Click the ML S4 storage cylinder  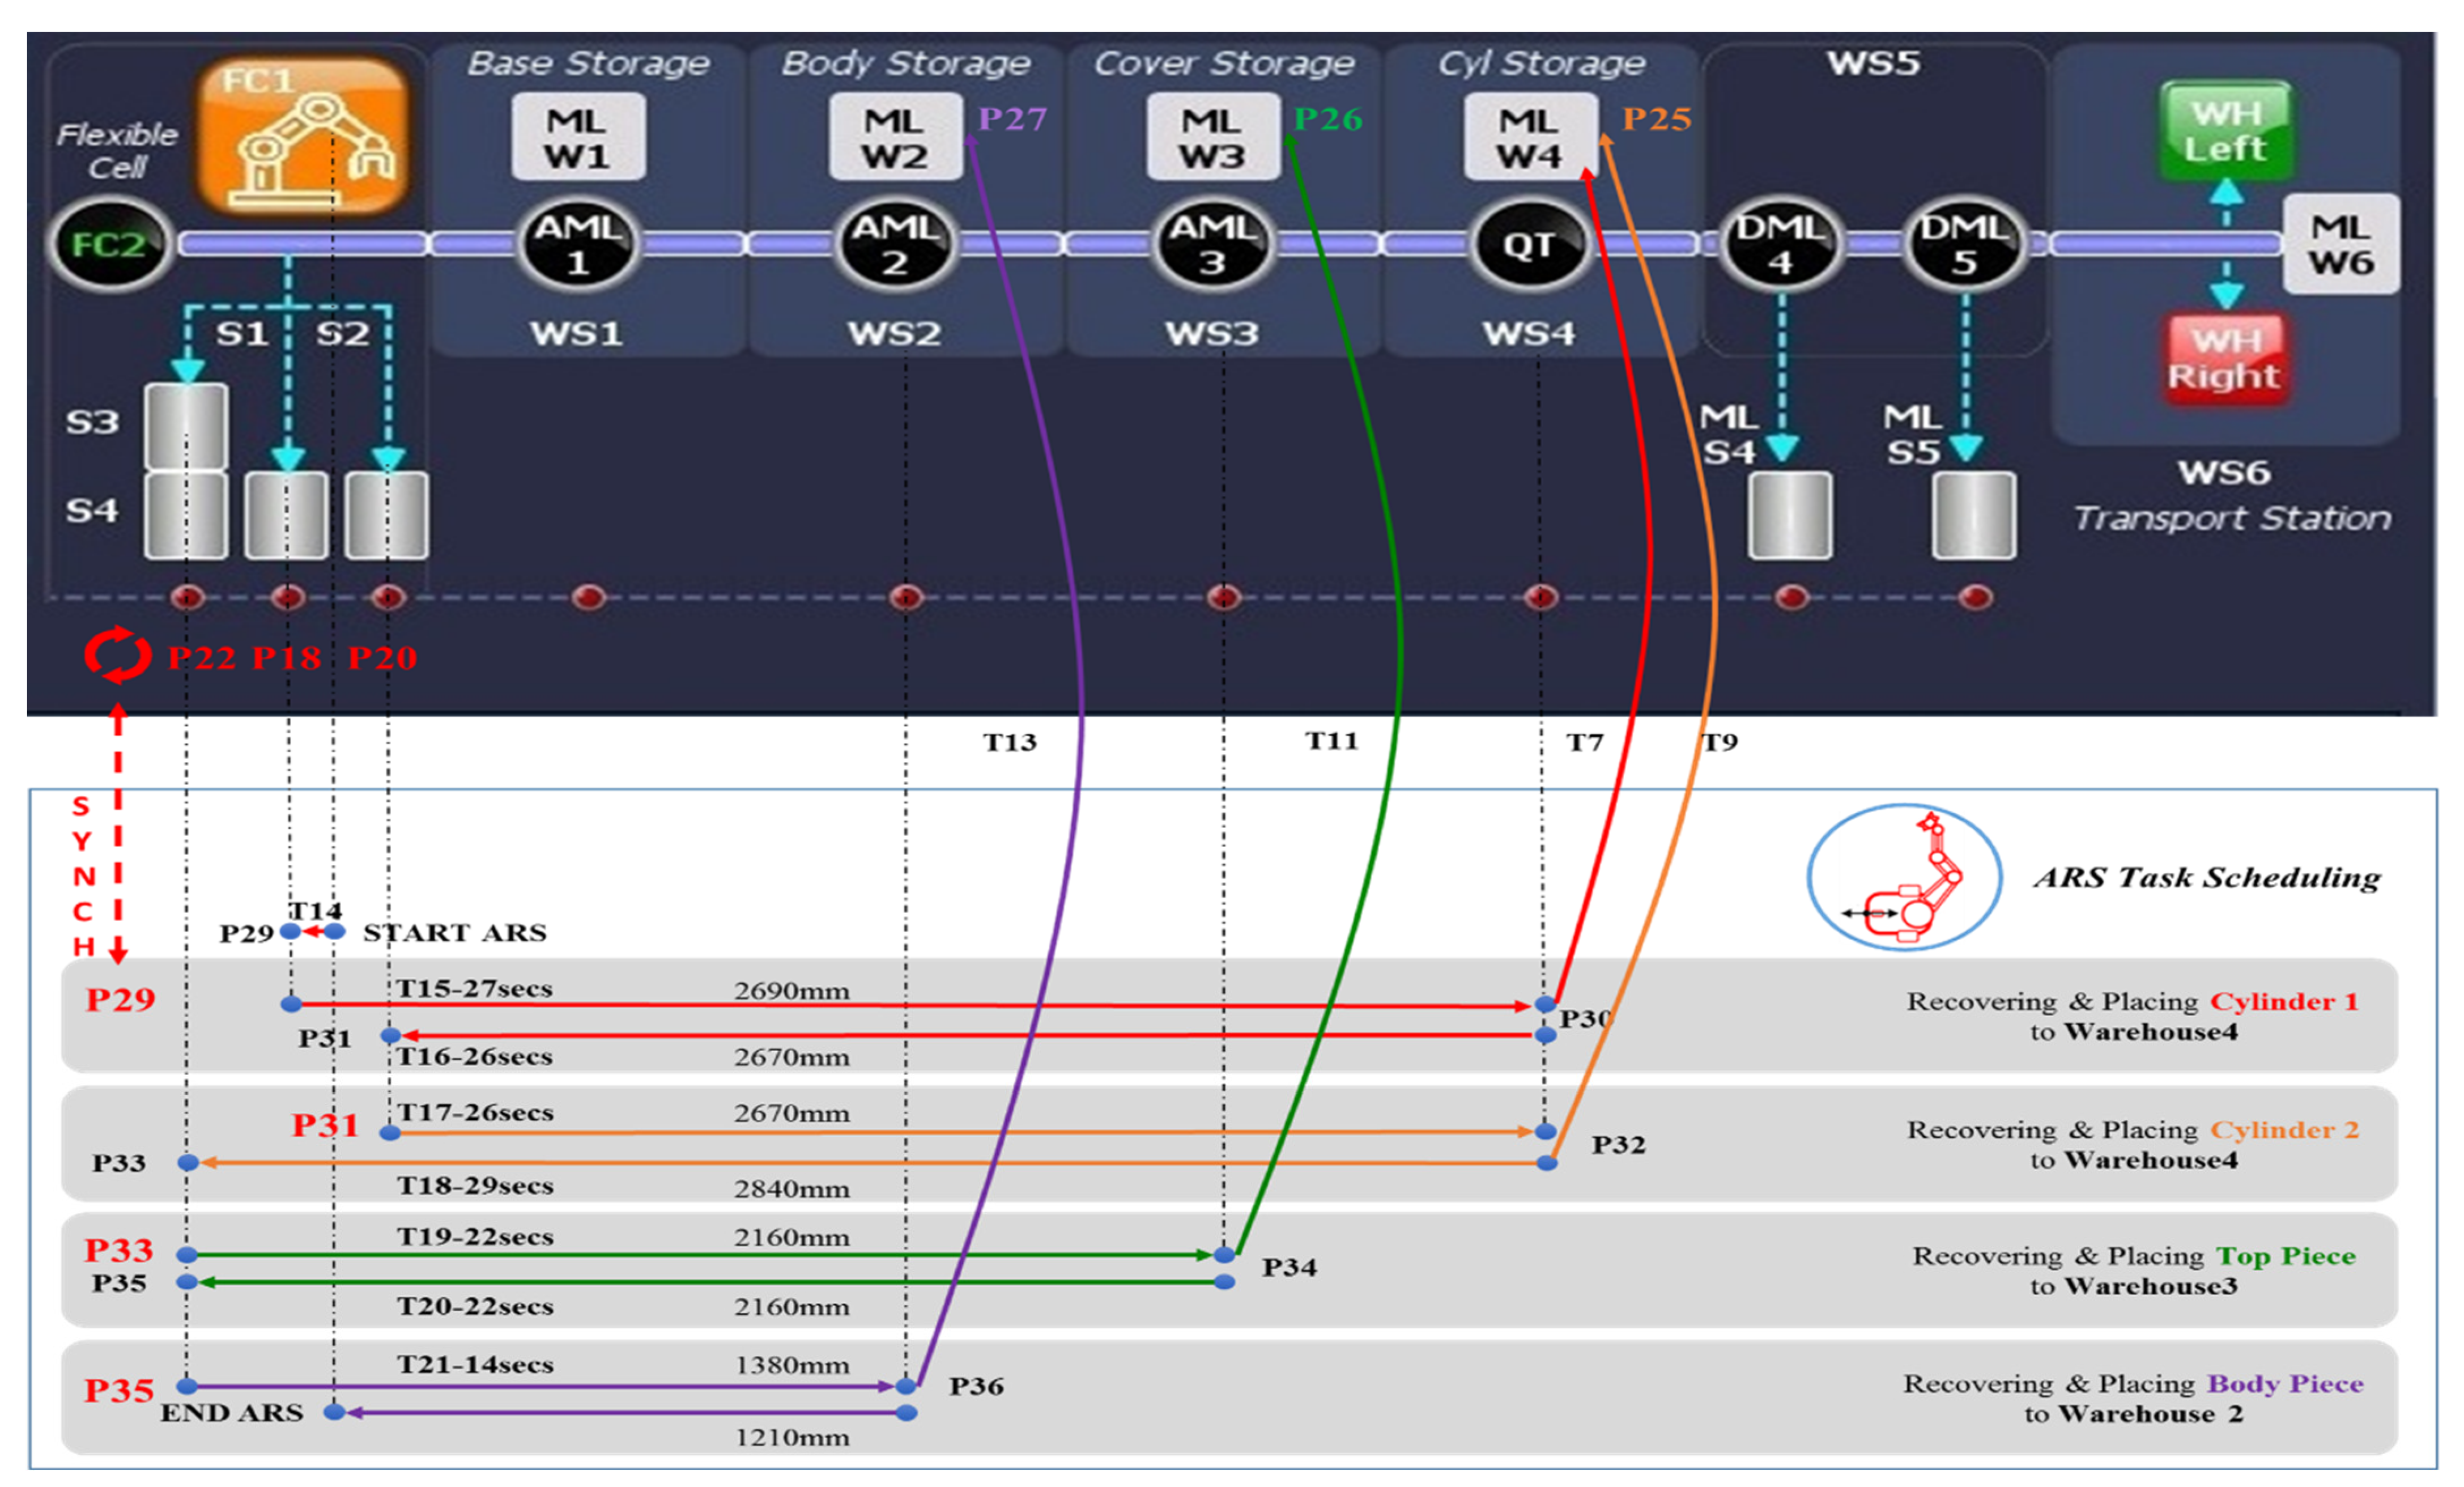tap(1790, 515)
